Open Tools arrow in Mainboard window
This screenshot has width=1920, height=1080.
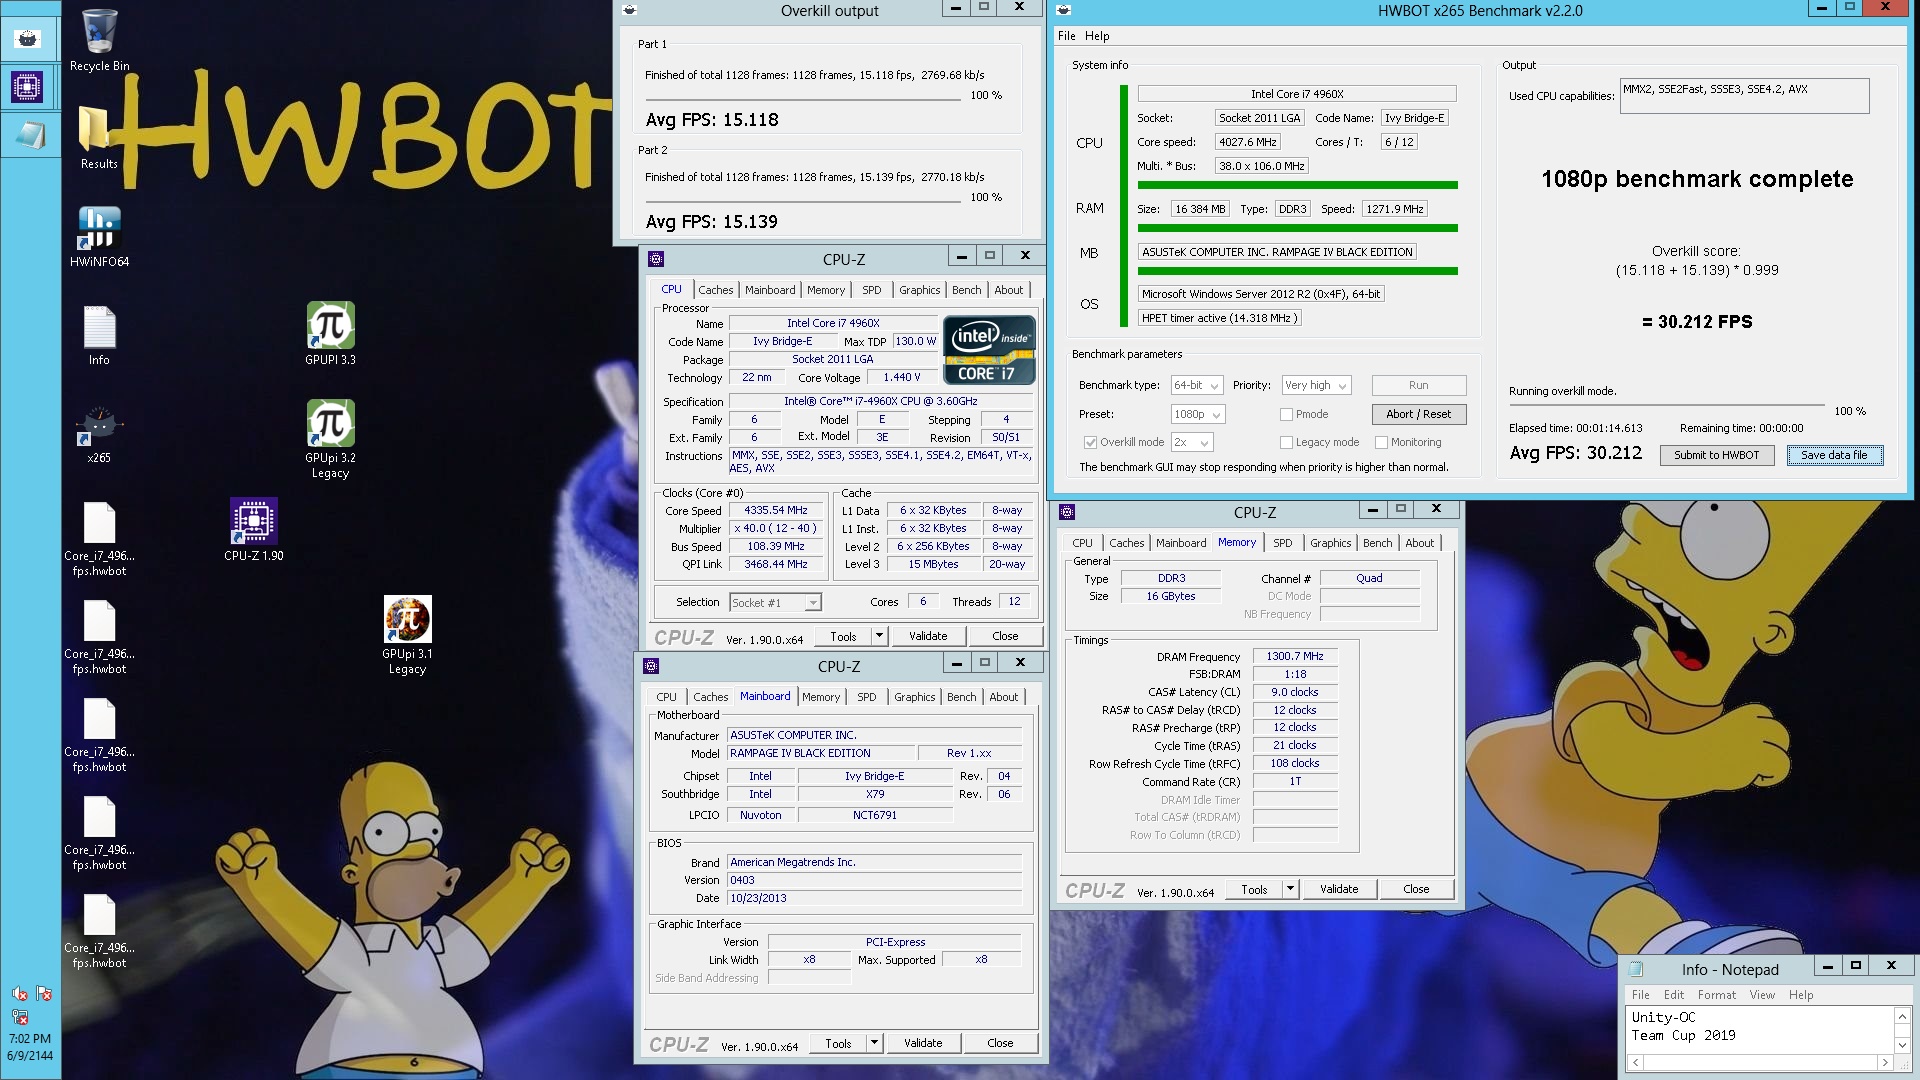(874, 1043)
